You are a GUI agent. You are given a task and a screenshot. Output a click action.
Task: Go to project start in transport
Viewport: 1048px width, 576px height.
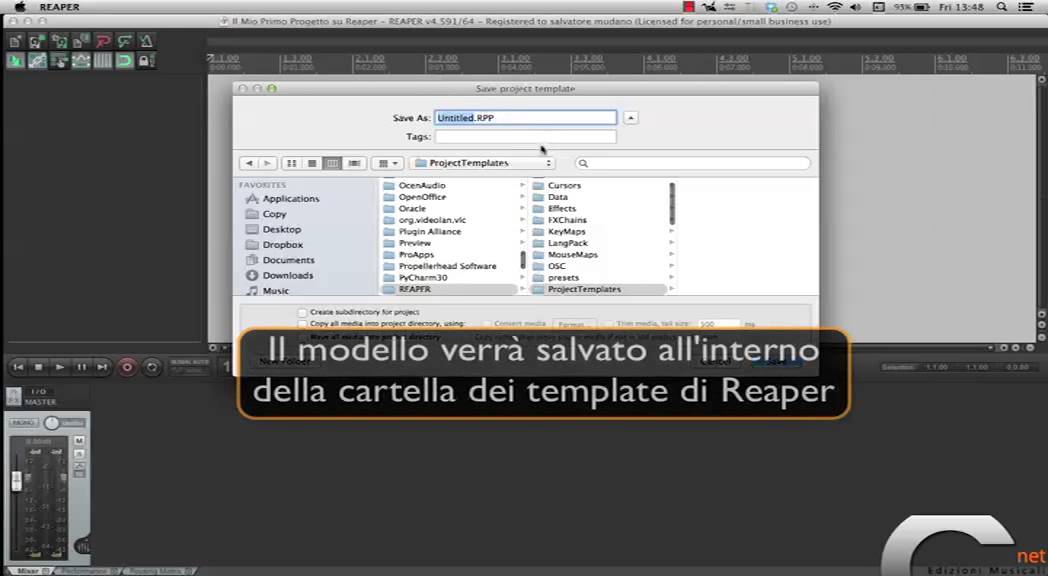(x=18, y=367)
